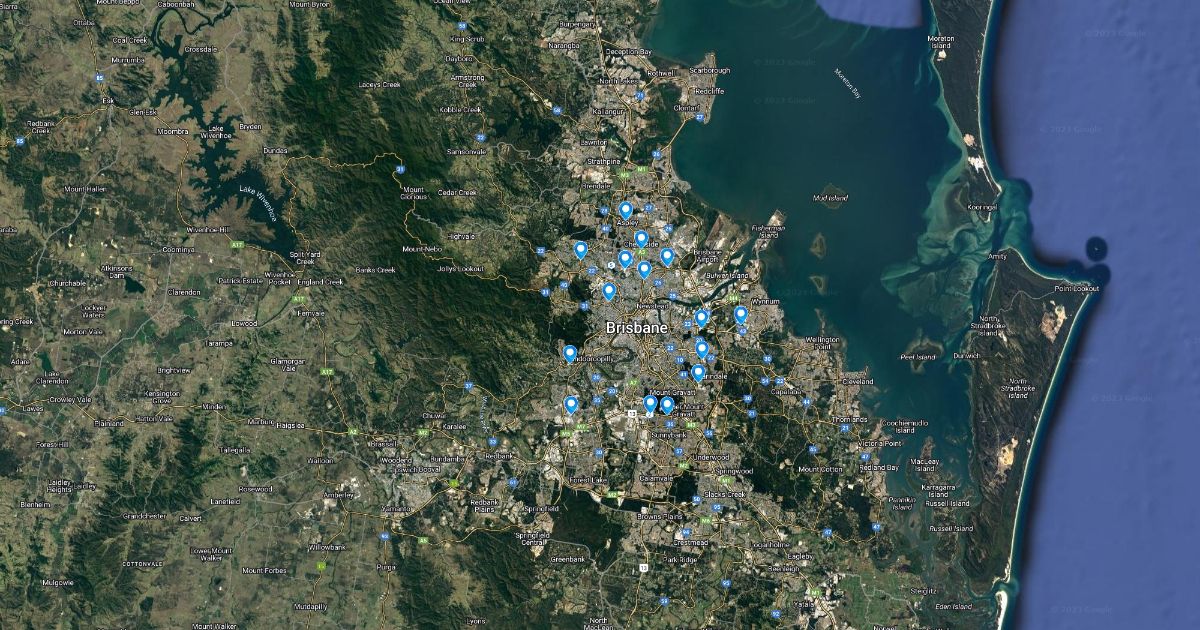Open the pin located at Indooroopilly
The width and height of the screenshot is (1200, 630).
[570, 353]
